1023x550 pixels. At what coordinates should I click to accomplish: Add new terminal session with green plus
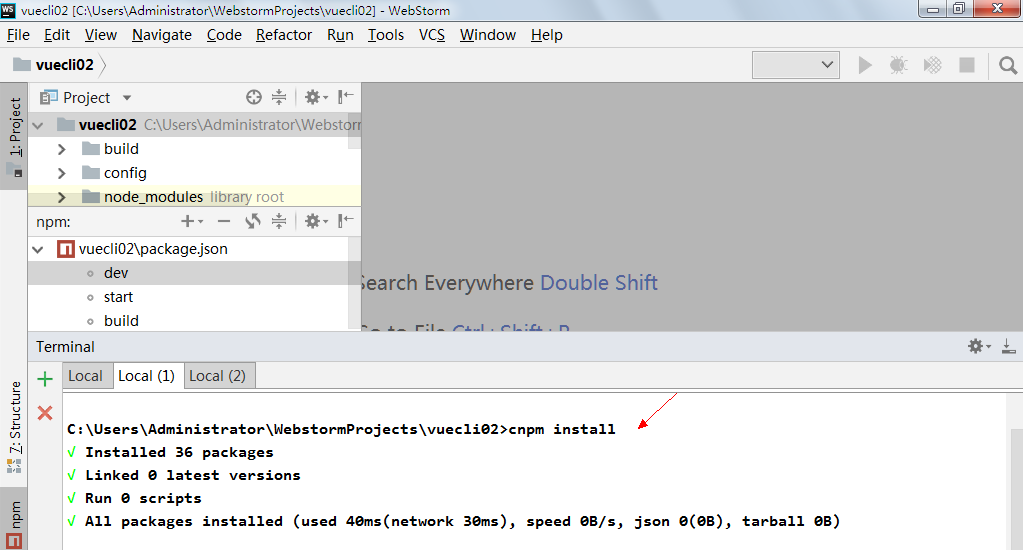coord(45,378)
